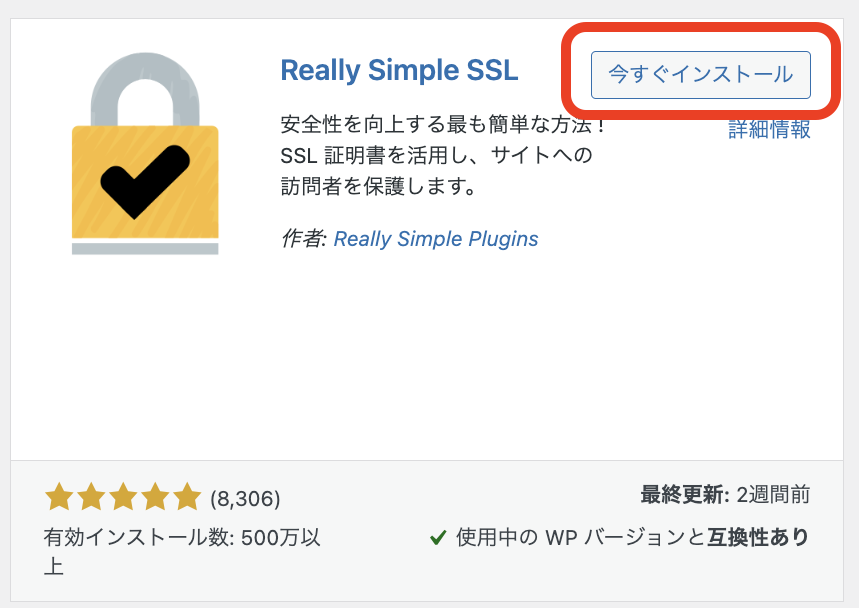Click the second rating star
The height and width of the screenshot is (608, 859).
click(91, 497)
